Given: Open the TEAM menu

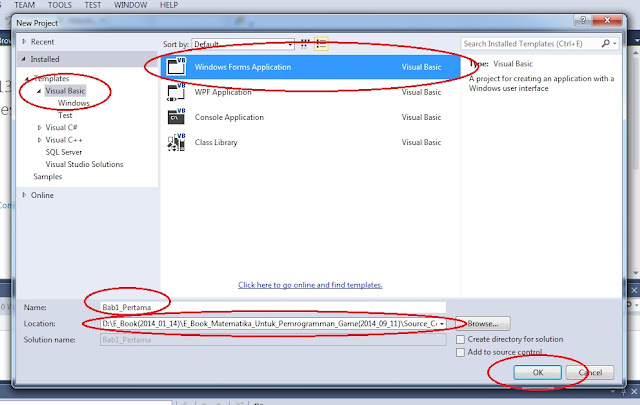Looking at the screenshot, I should (24, 5).
